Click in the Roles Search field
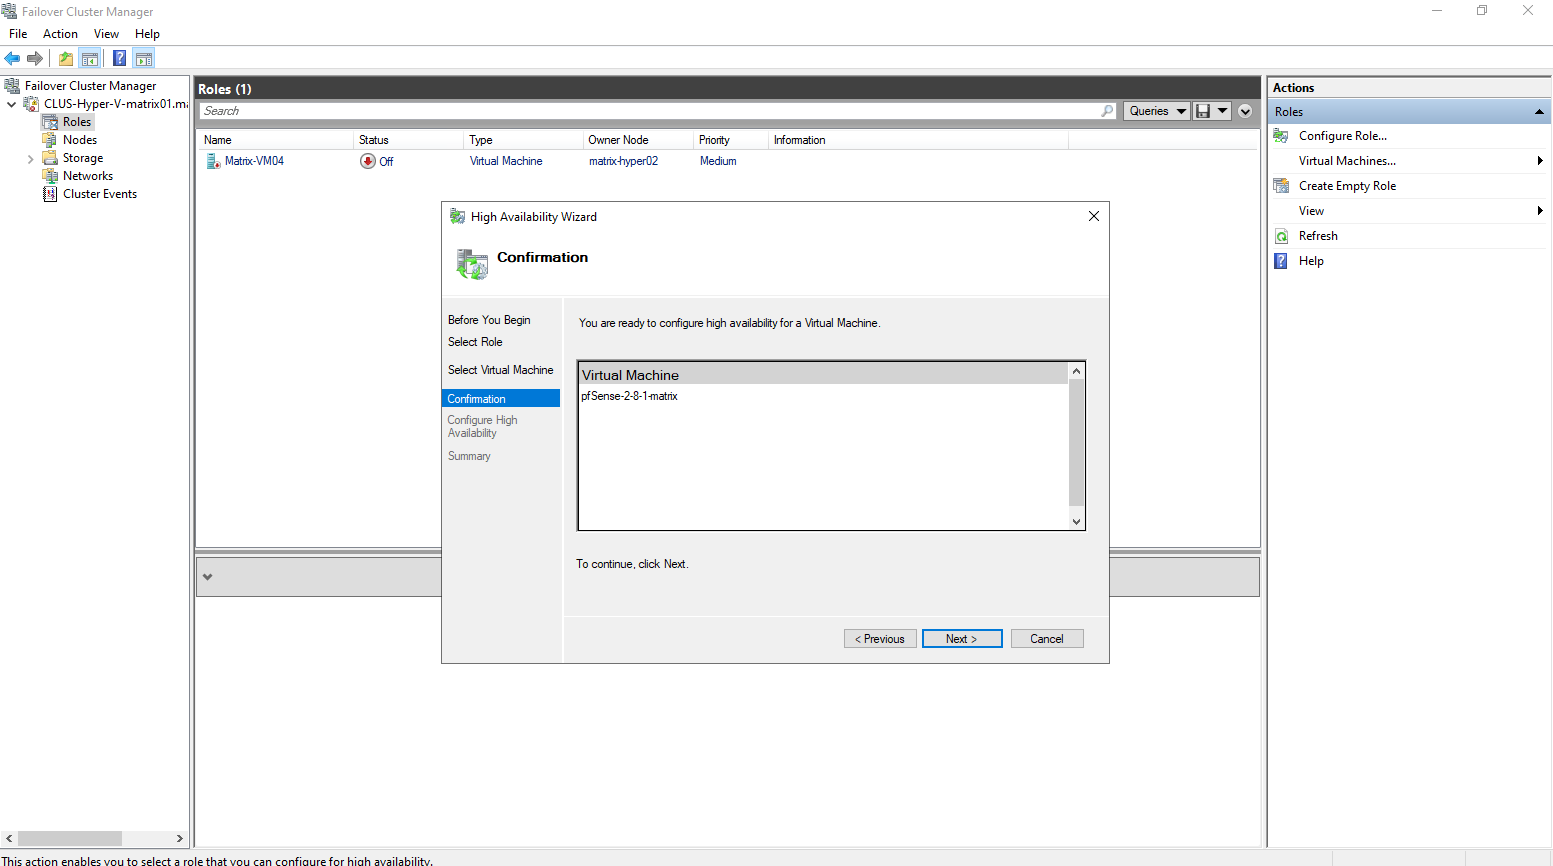Image resolution: width=1553 pixels, height=866 pixels. [650, 111]
